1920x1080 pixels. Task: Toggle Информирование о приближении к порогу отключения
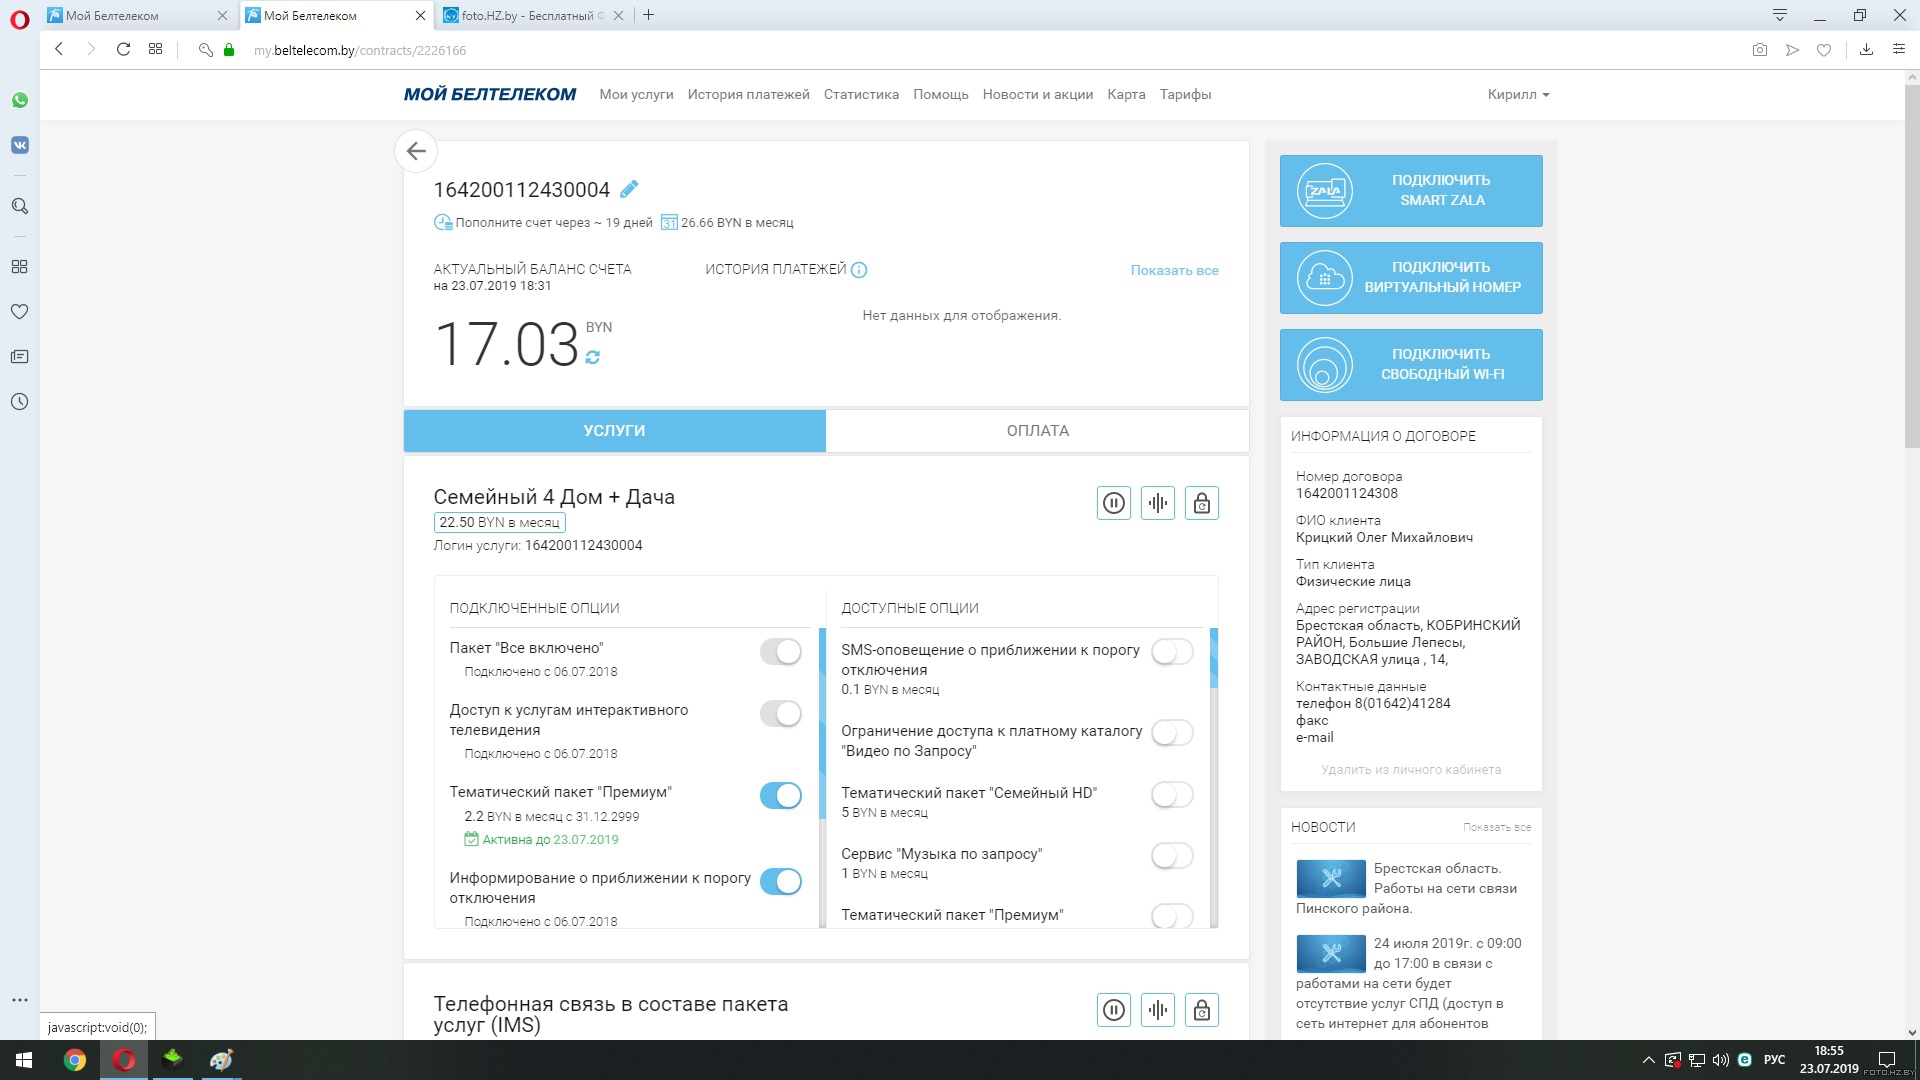(781, 882)
